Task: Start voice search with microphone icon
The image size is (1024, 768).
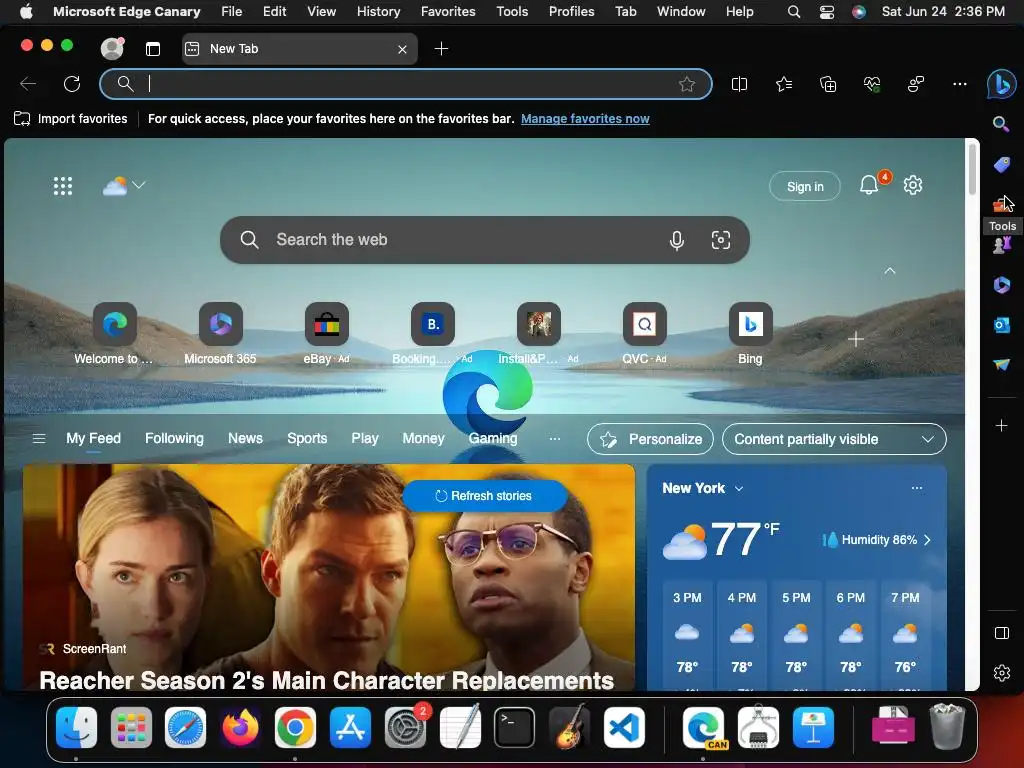Action: [677, 240]
